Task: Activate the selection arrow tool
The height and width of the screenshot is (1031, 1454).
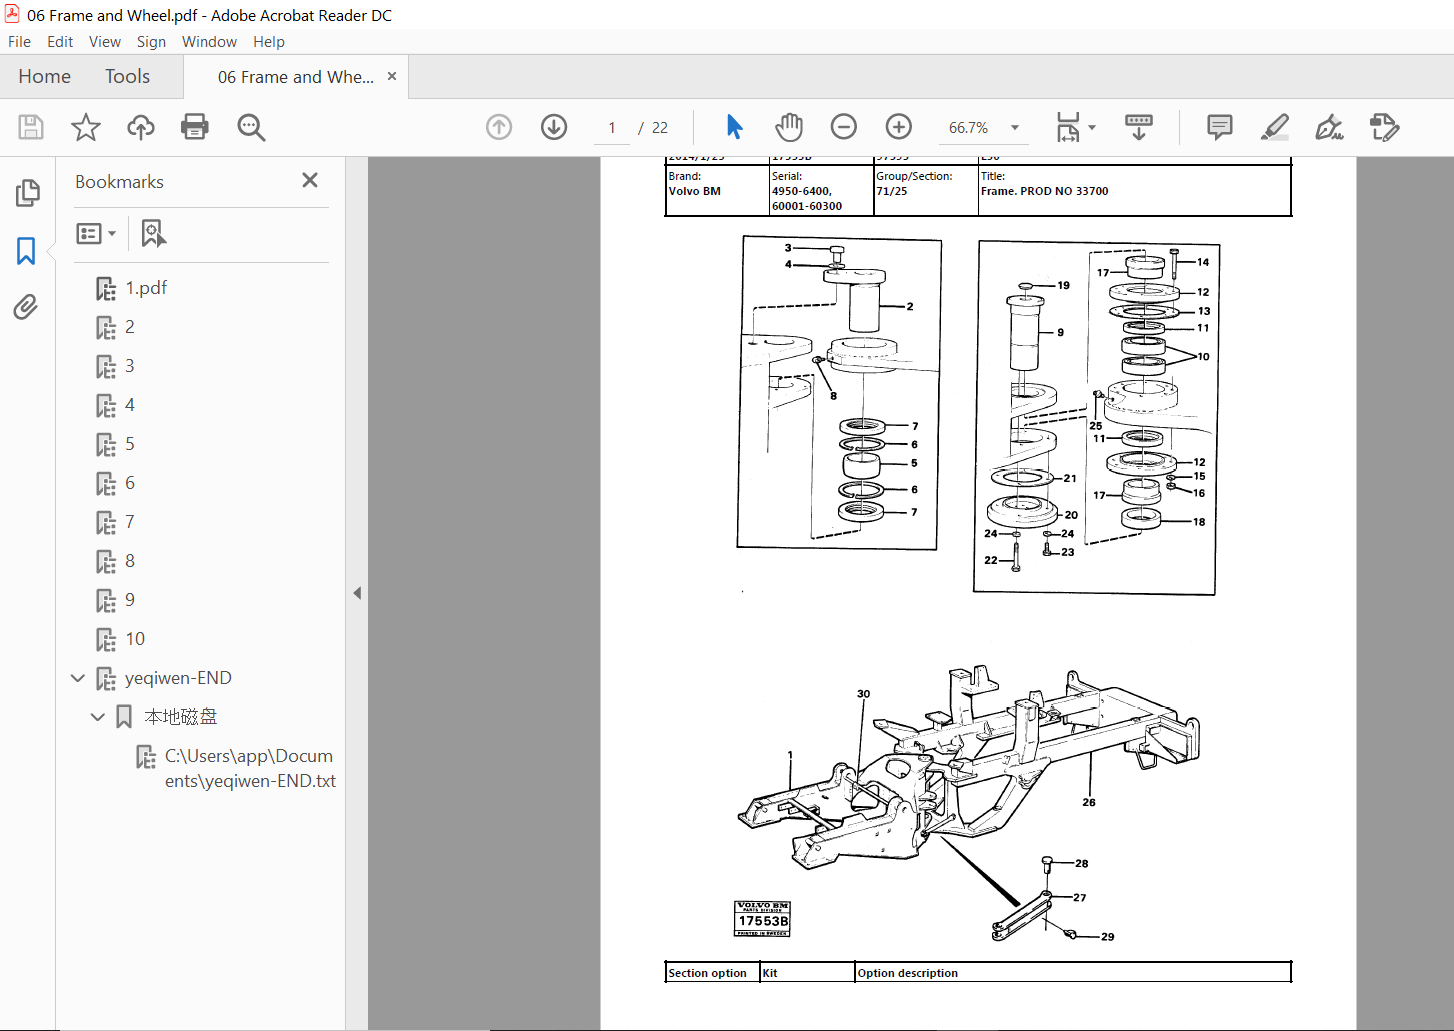Action: pyautogui.click(x=735, y=127)
